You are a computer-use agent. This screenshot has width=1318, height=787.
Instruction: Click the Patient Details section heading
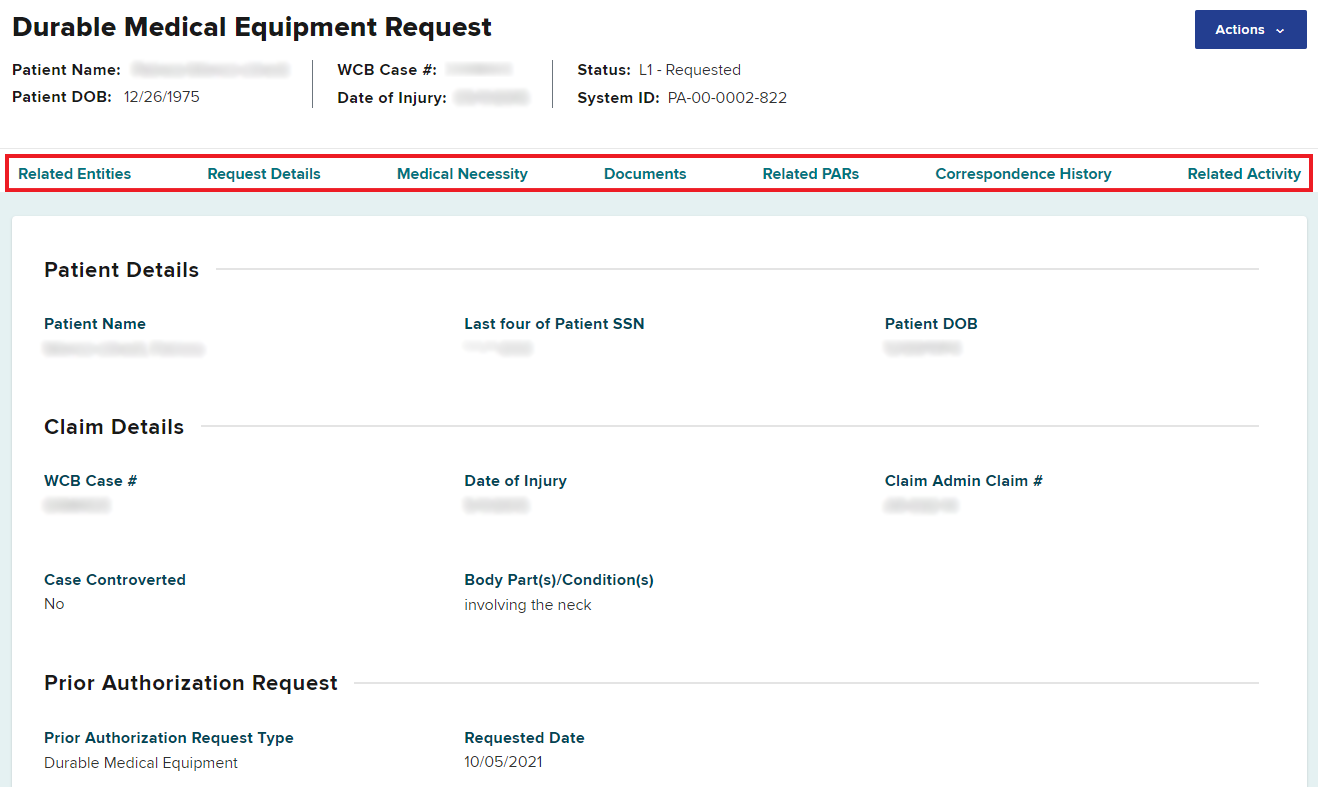[x=122, y=270]
